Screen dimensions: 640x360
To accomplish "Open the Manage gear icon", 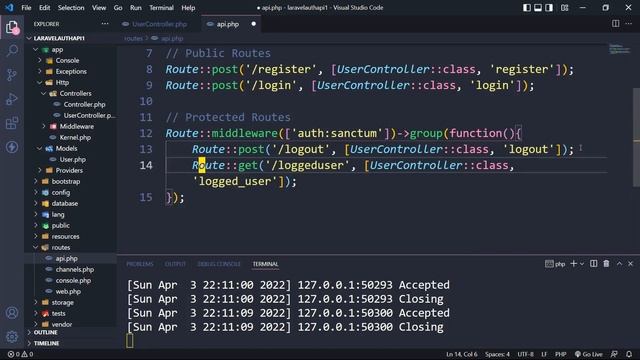I will click(x=12, y=337).
